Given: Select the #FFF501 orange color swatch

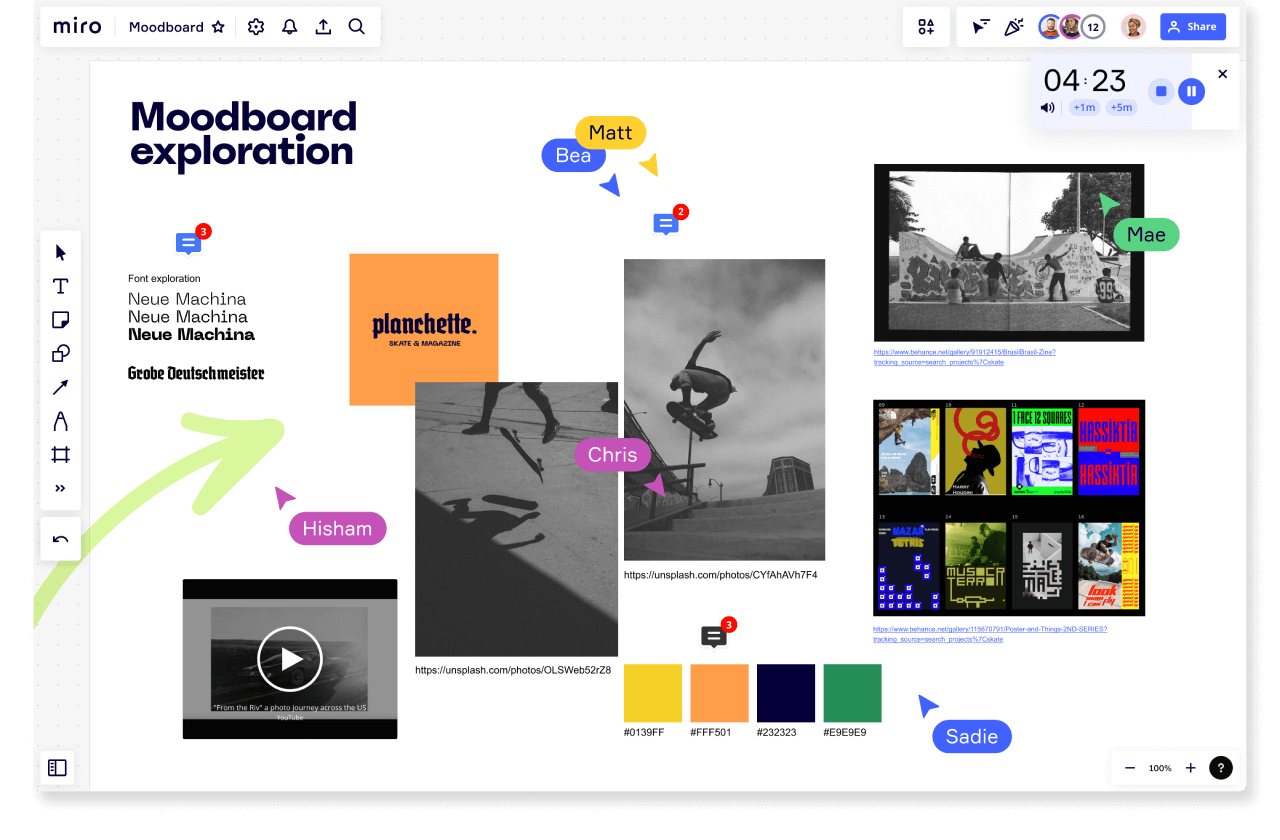Looking at the screenshot, I should (719, 692).
